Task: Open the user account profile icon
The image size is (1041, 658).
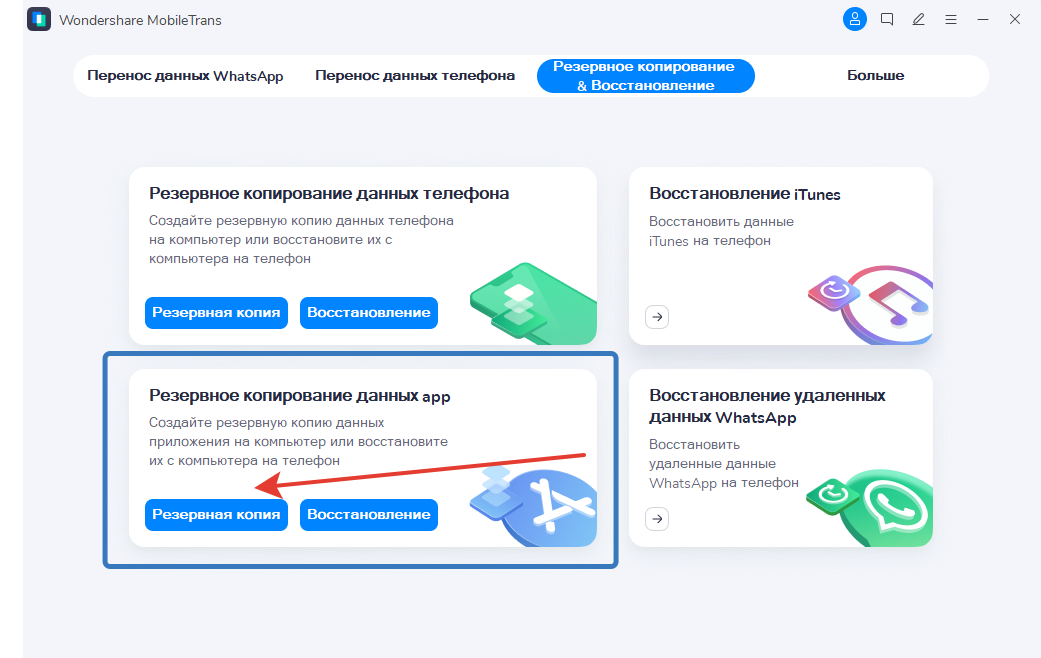Action: point(854,19)
